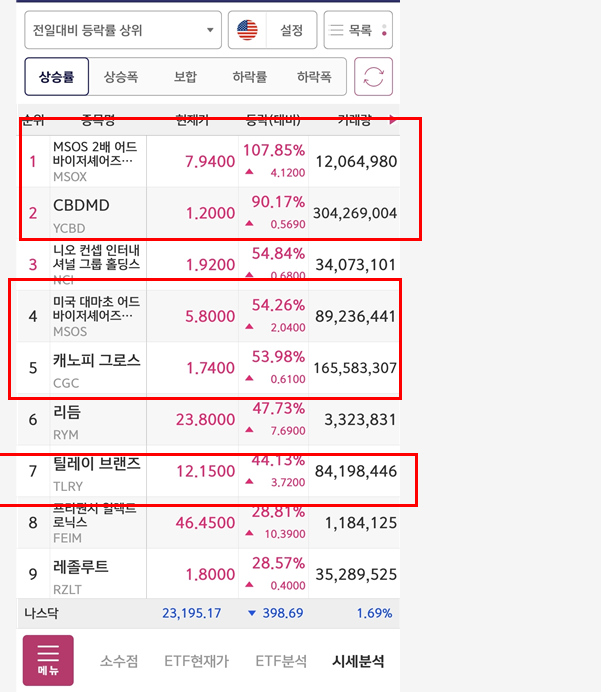
Task: Open the 전일대비 등락률 상위 dropdown
Action: (123, 30)
